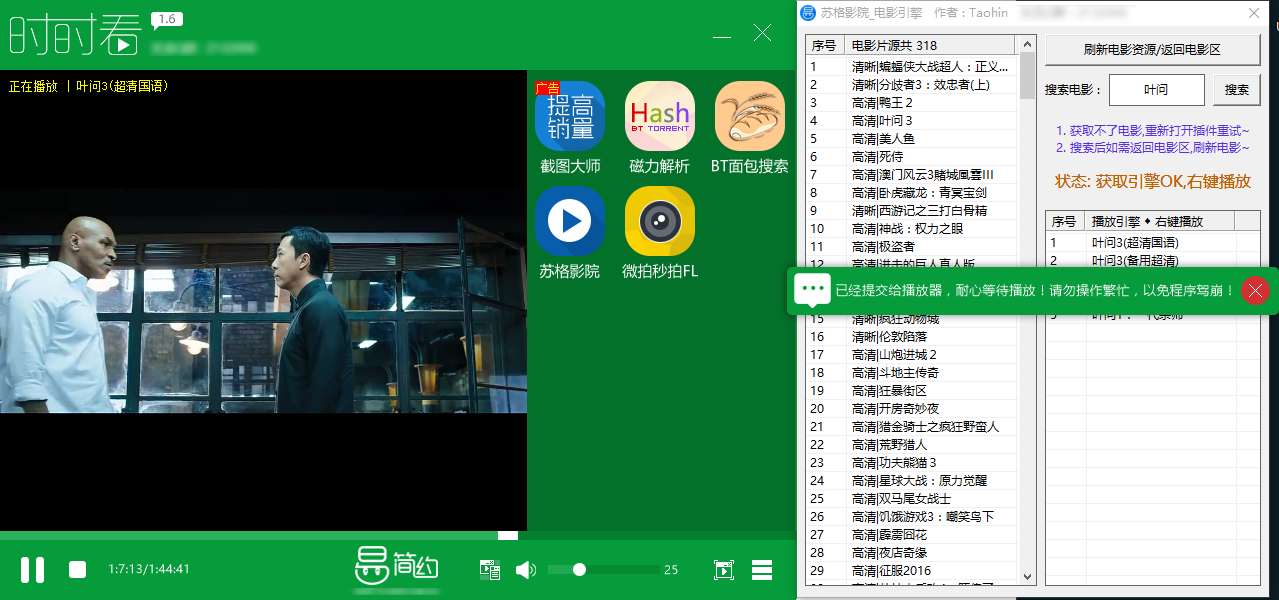Launch 磁力解析 Hash torrent icon
Image resolution: width=1279 pixels, height=600 pixels.
point(660,116)
